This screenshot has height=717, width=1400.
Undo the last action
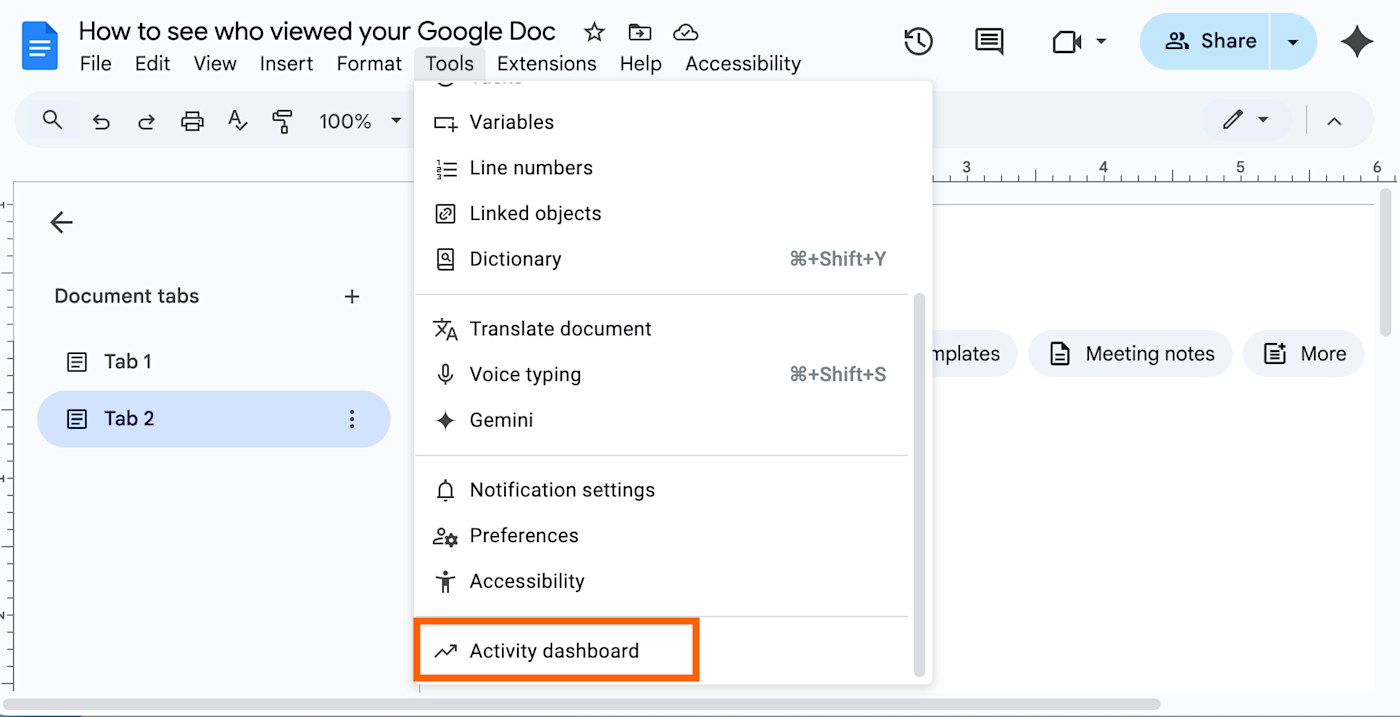coord(101,122)
